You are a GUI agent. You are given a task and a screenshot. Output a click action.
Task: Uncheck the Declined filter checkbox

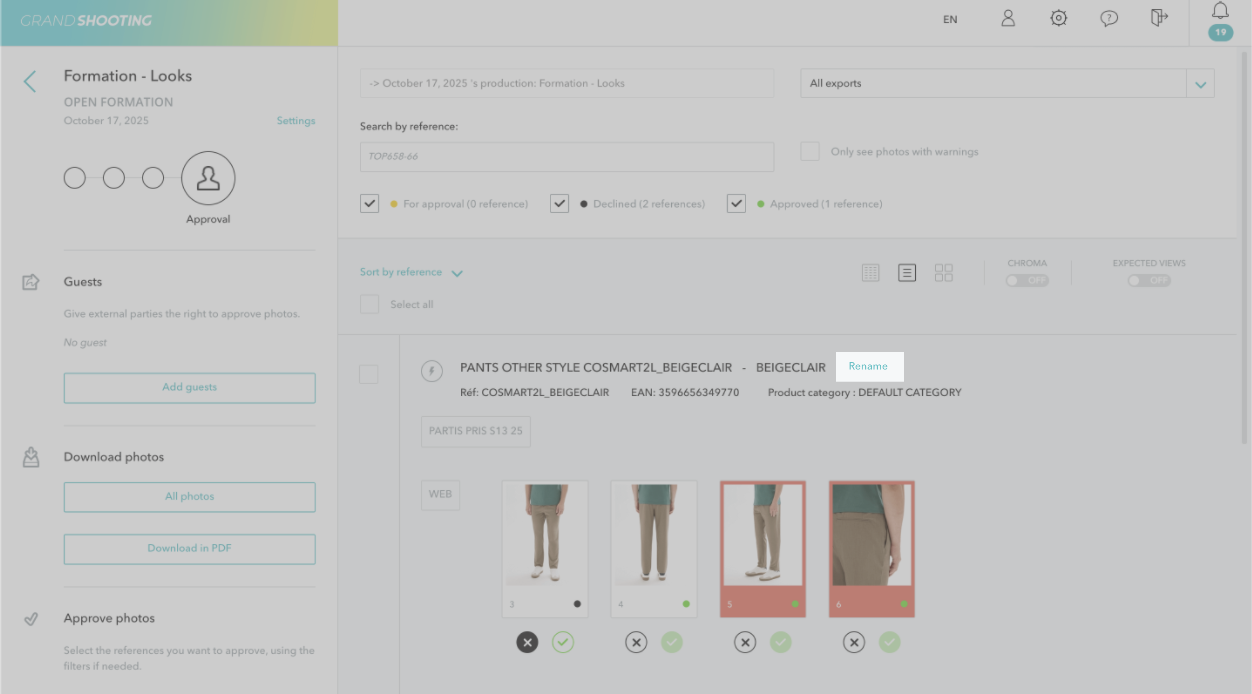pyautogui.click(x=560, y=204)
